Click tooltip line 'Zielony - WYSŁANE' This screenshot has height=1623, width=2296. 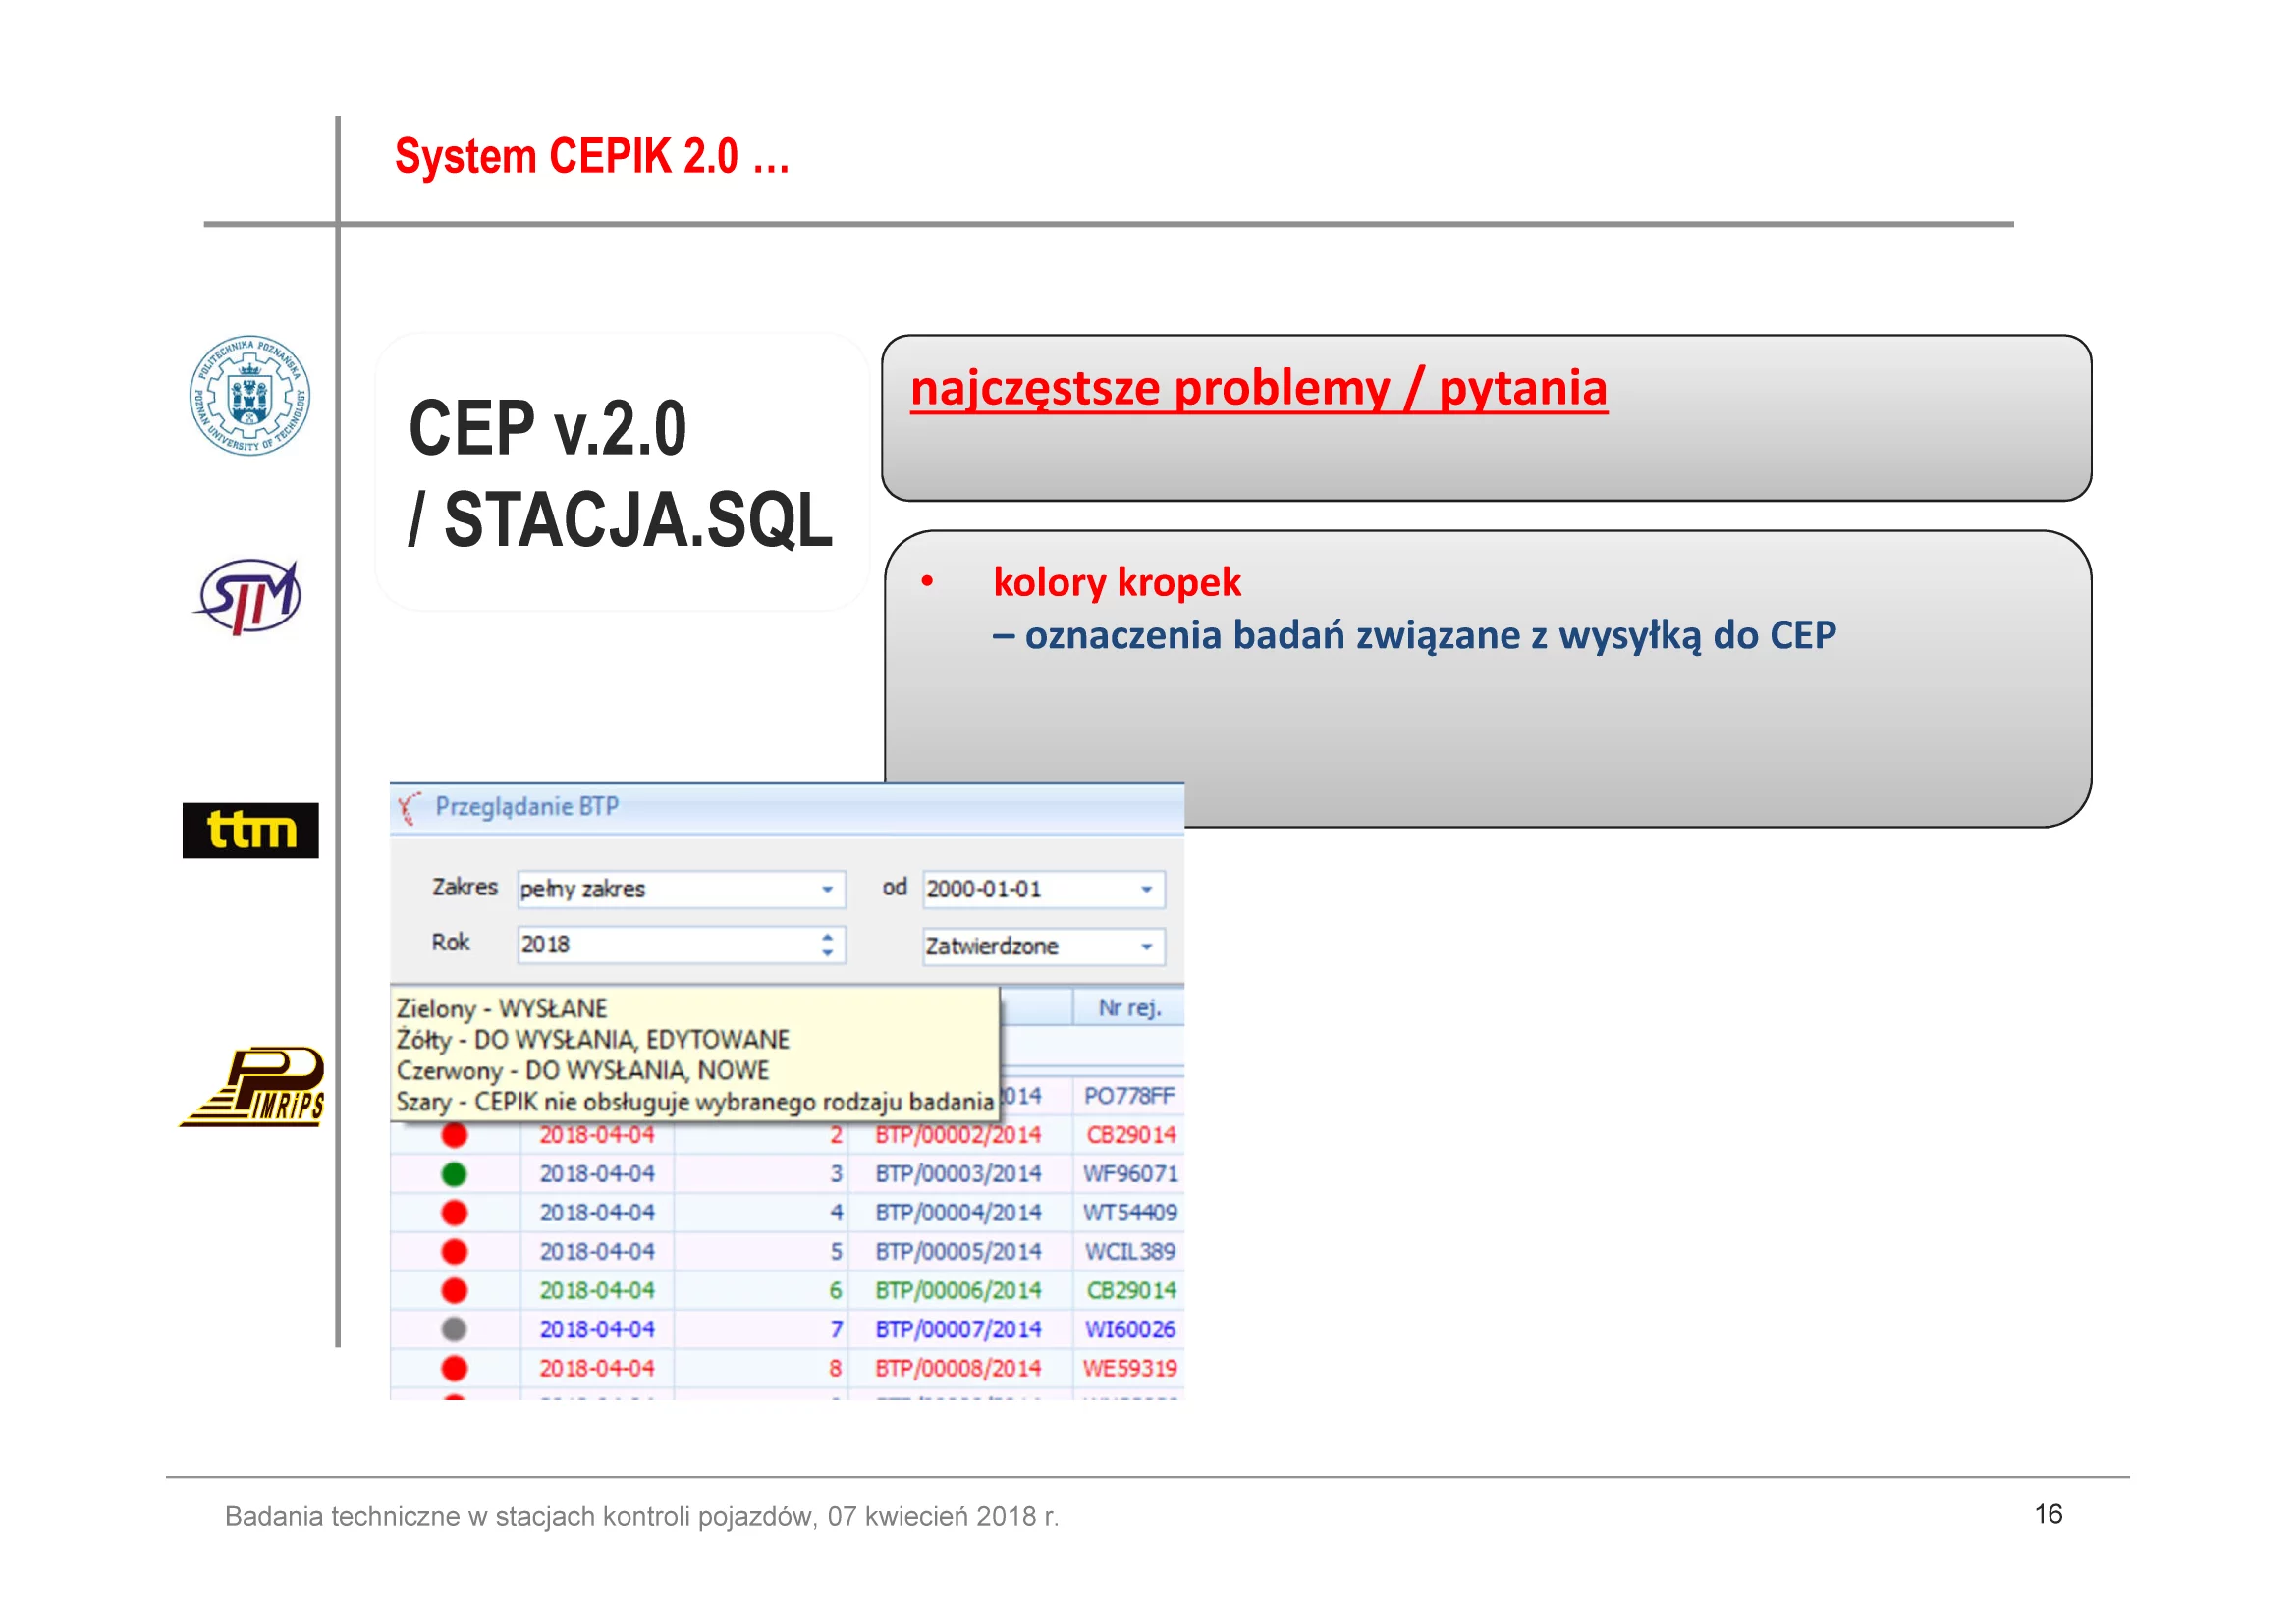coord(502,1010)
